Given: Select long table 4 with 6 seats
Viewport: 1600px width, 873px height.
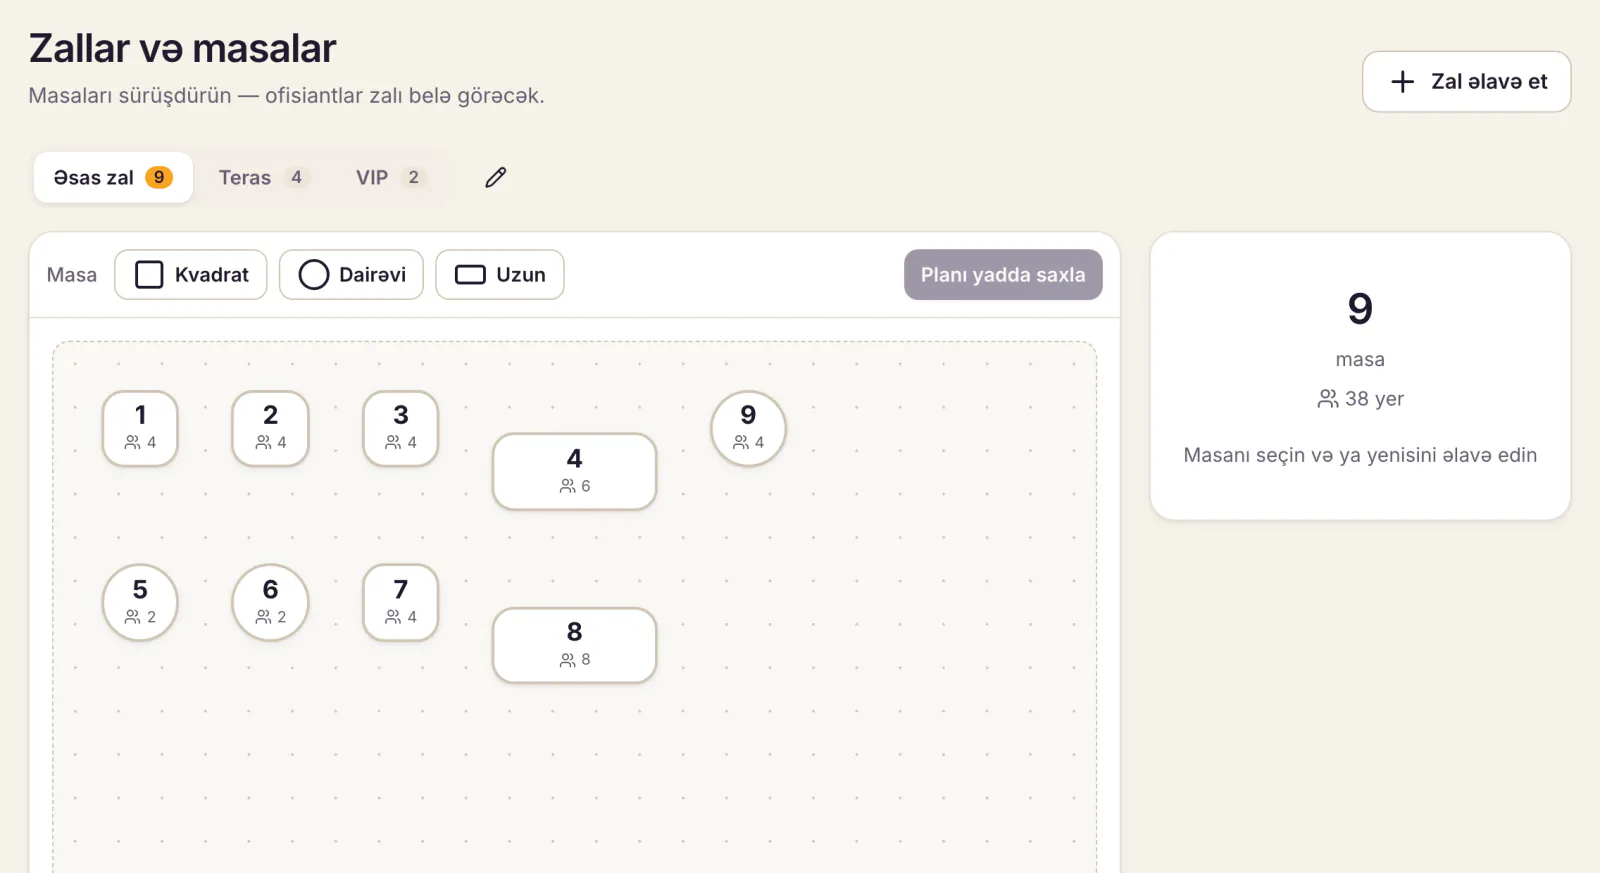Looking at the screenshot, I should (x=575, y=471).
